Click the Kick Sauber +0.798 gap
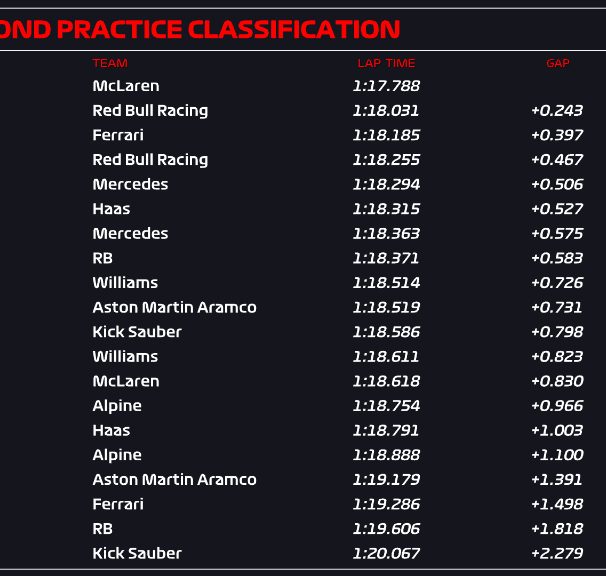606x576 pixels. [x=557, y=332]
